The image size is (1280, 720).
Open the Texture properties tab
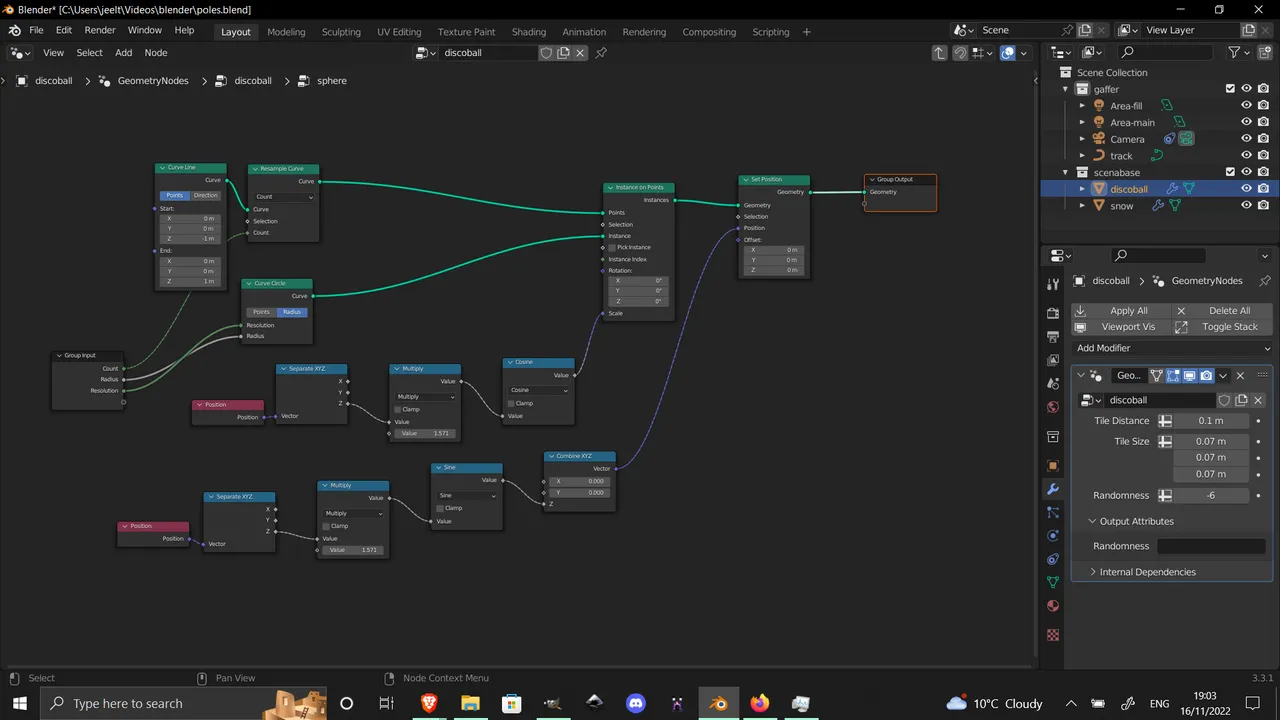(1052, 634)
